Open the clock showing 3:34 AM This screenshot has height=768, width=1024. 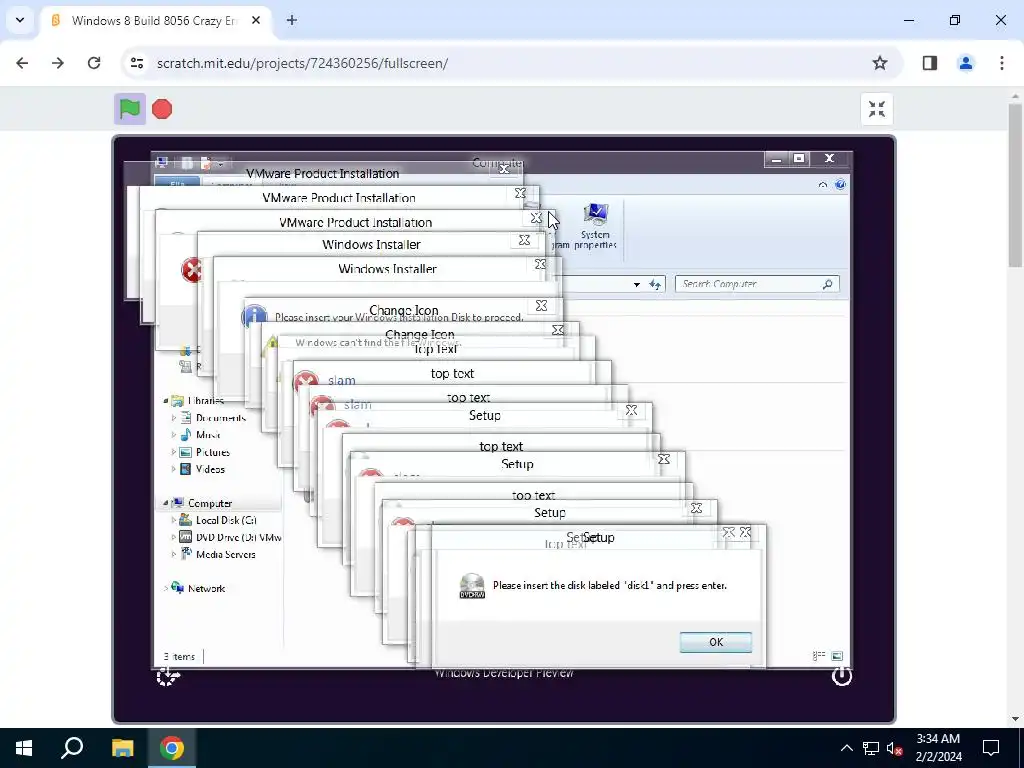click(x=938, y=748)
